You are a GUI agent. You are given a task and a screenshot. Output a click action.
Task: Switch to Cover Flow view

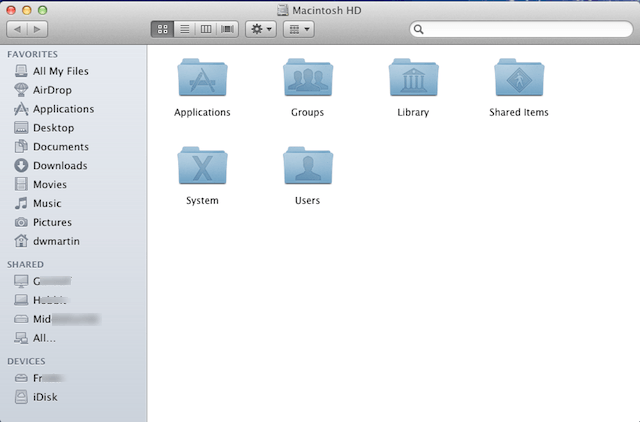pos(228,30)
